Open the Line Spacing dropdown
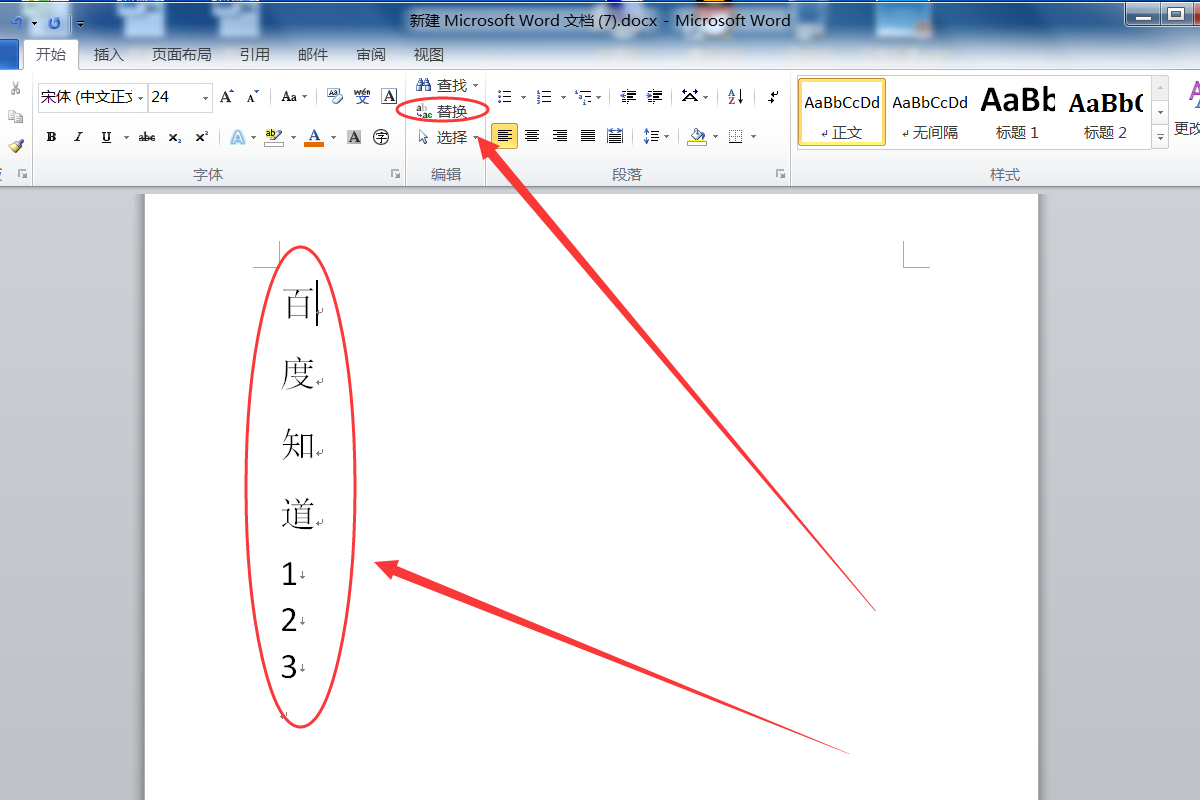This screenshot has width=1200, height=800. [656, 136]
